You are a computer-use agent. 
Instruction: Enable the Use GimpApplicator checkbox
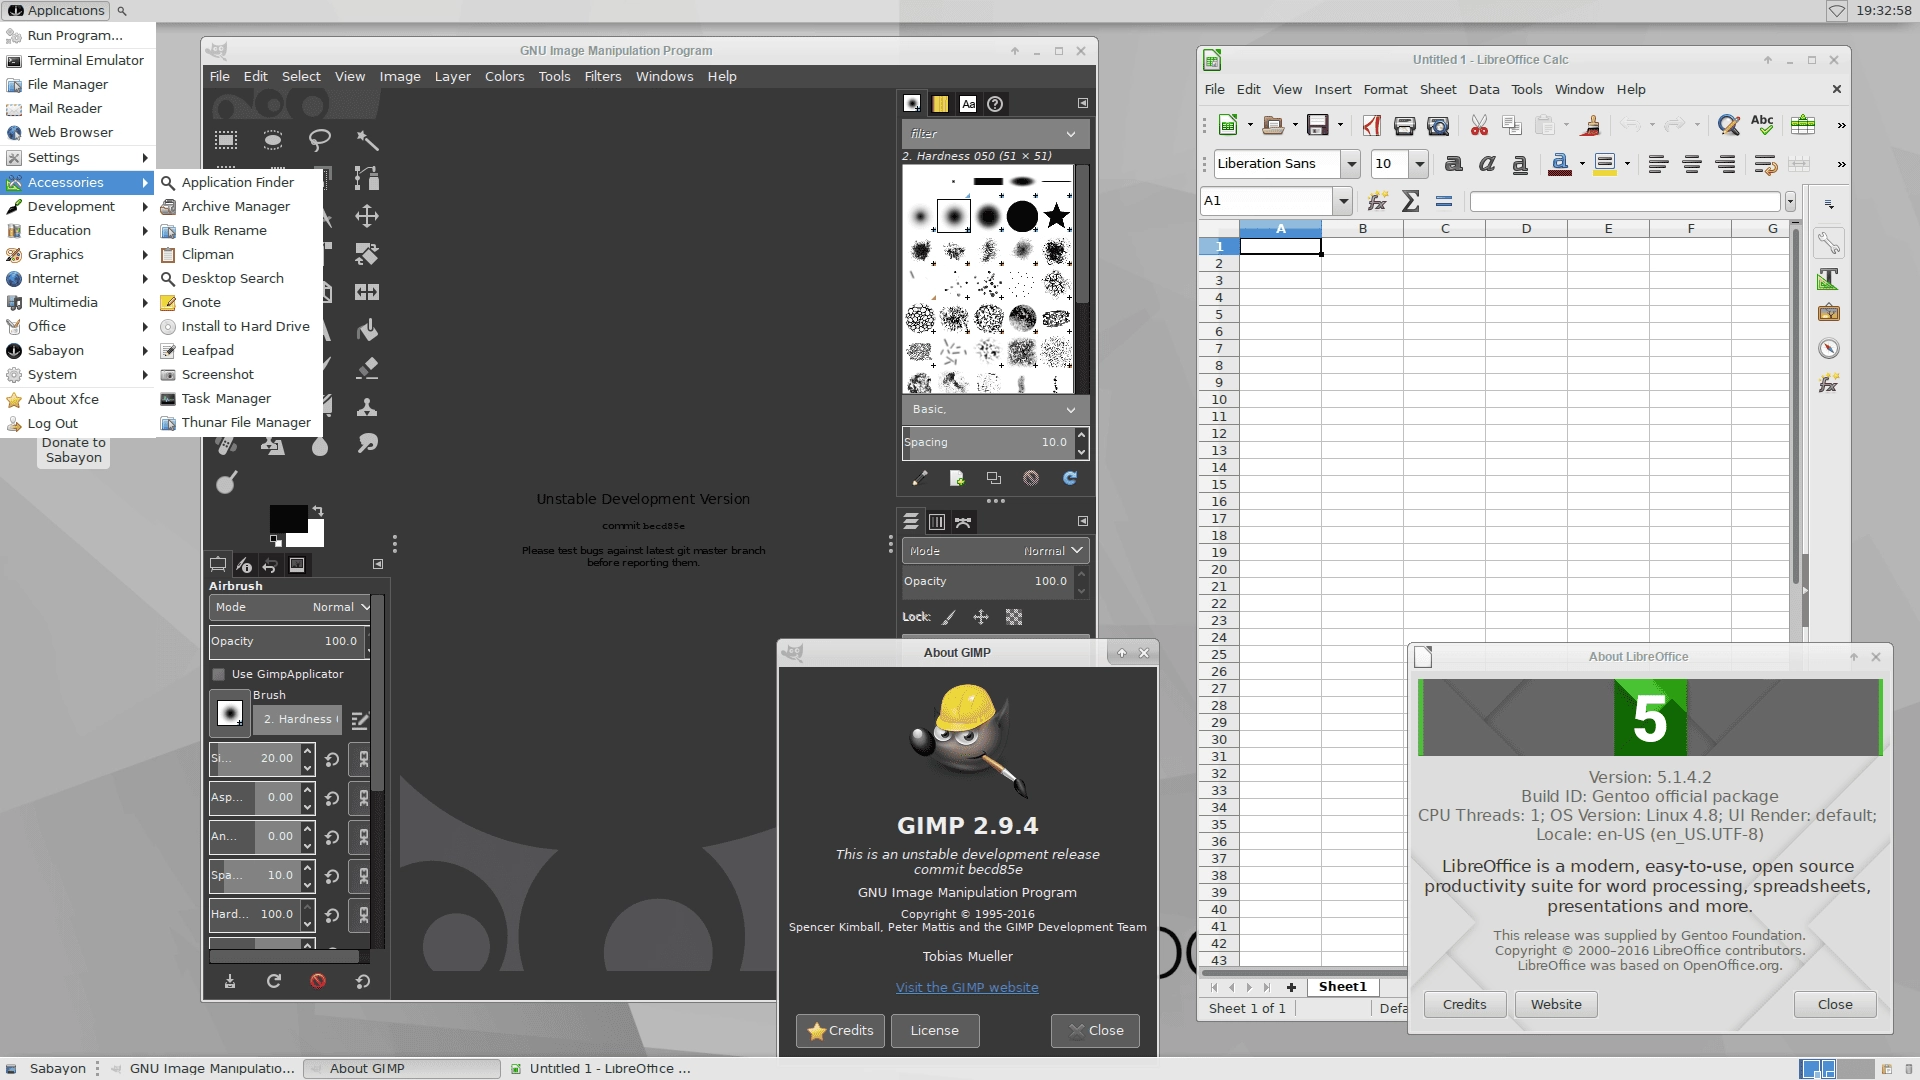coord(219,674)
